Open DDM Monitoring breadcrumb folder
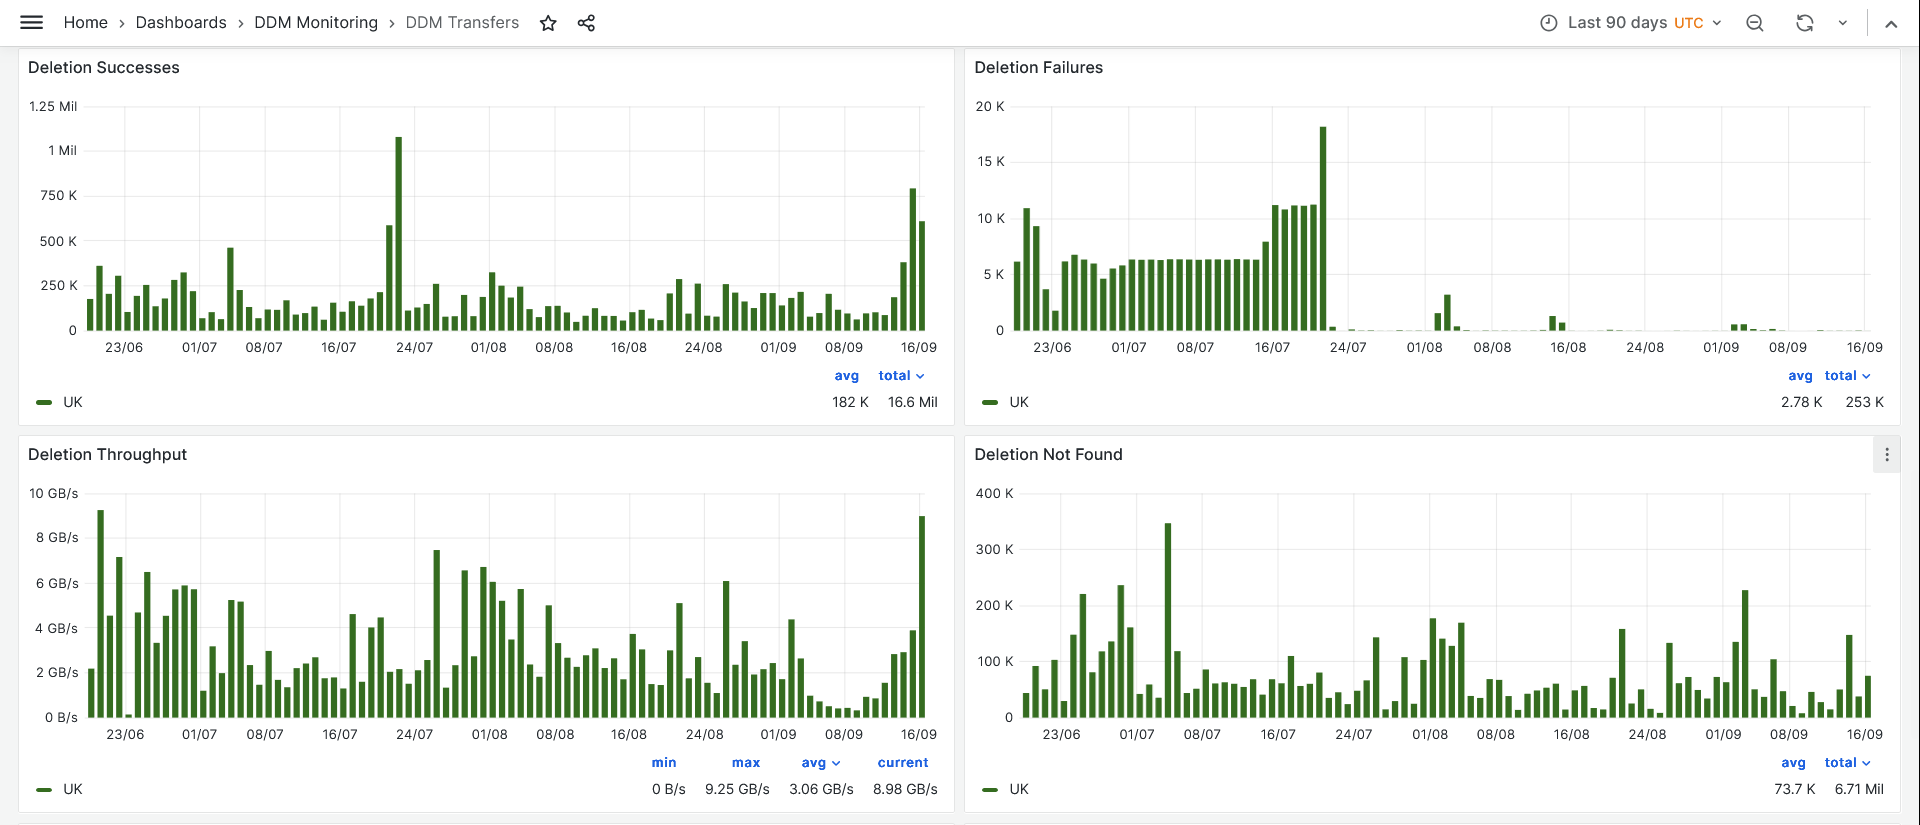Image resolution: width=1920 pixels, height=825 pixels. [x=316, y=23]
